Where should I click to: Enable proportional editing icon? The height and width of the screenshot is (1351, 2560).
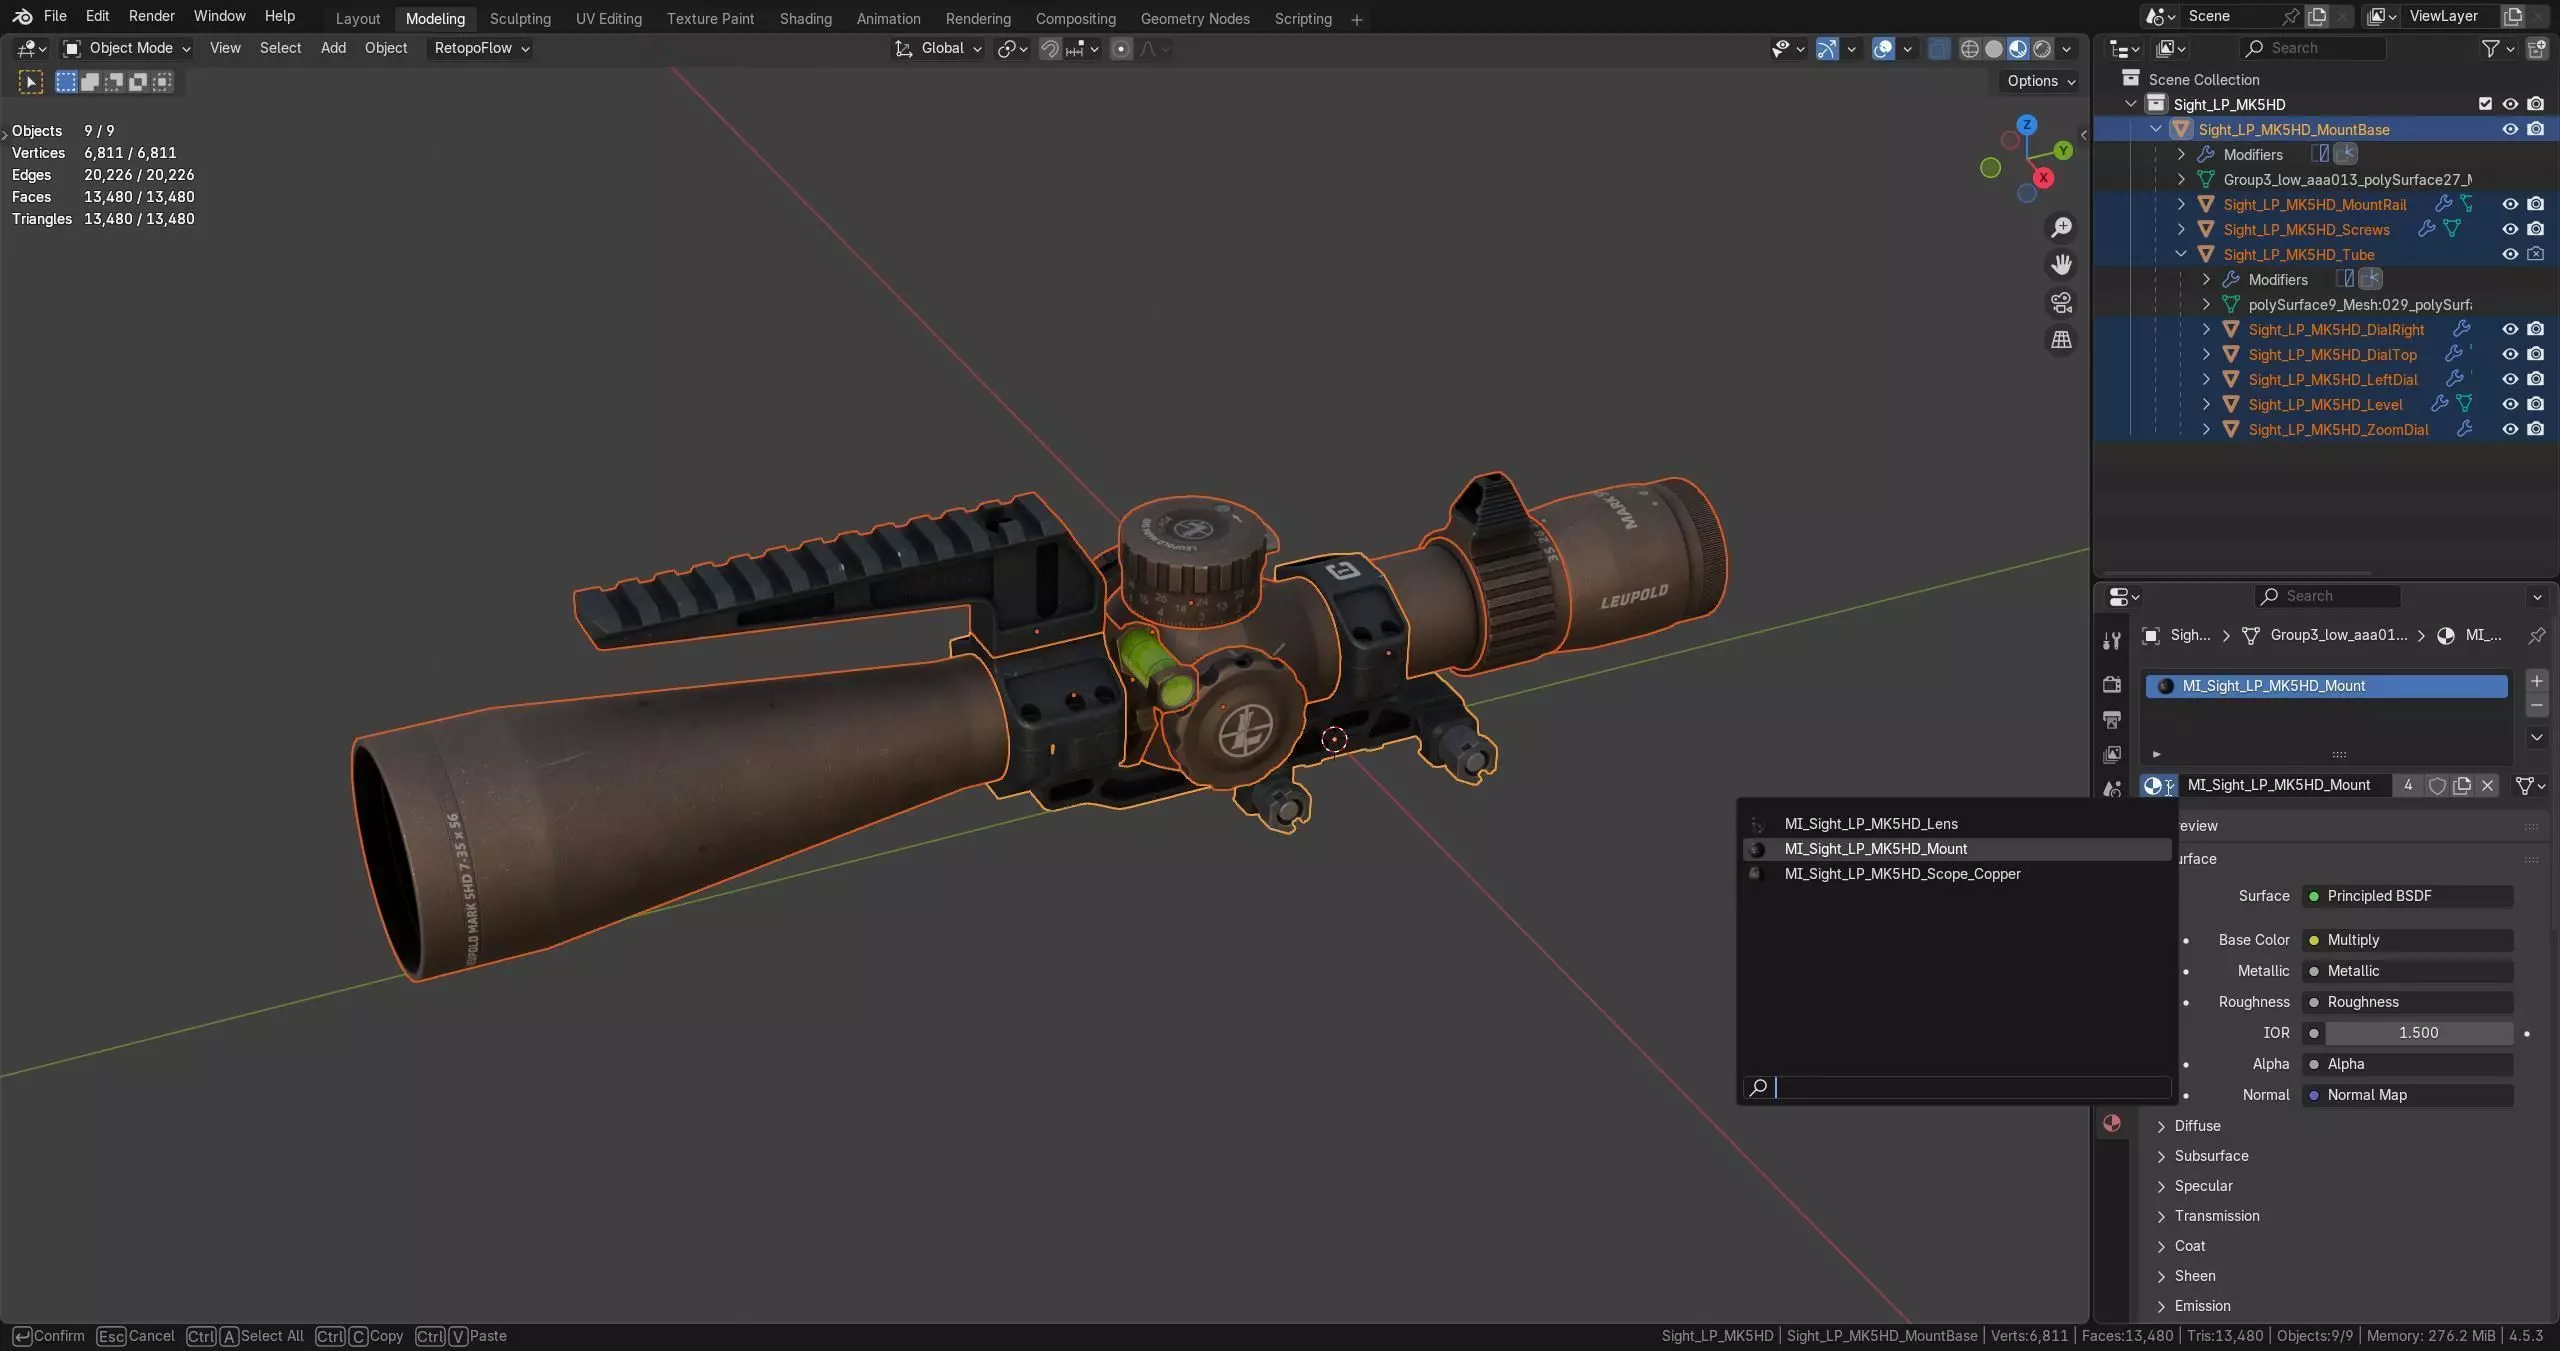click(x=1121, y=49)
